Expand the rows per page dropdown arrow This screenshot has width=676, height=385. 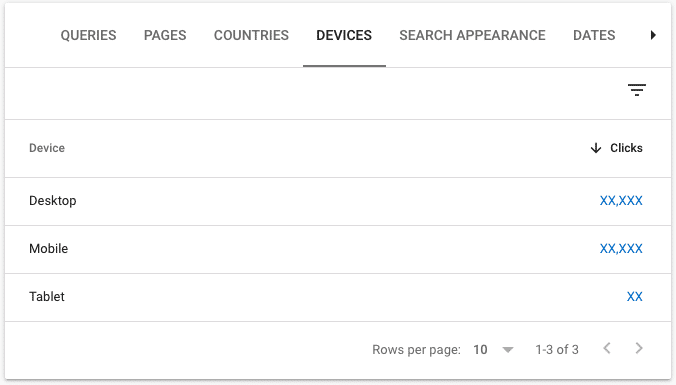coord(508,350)
